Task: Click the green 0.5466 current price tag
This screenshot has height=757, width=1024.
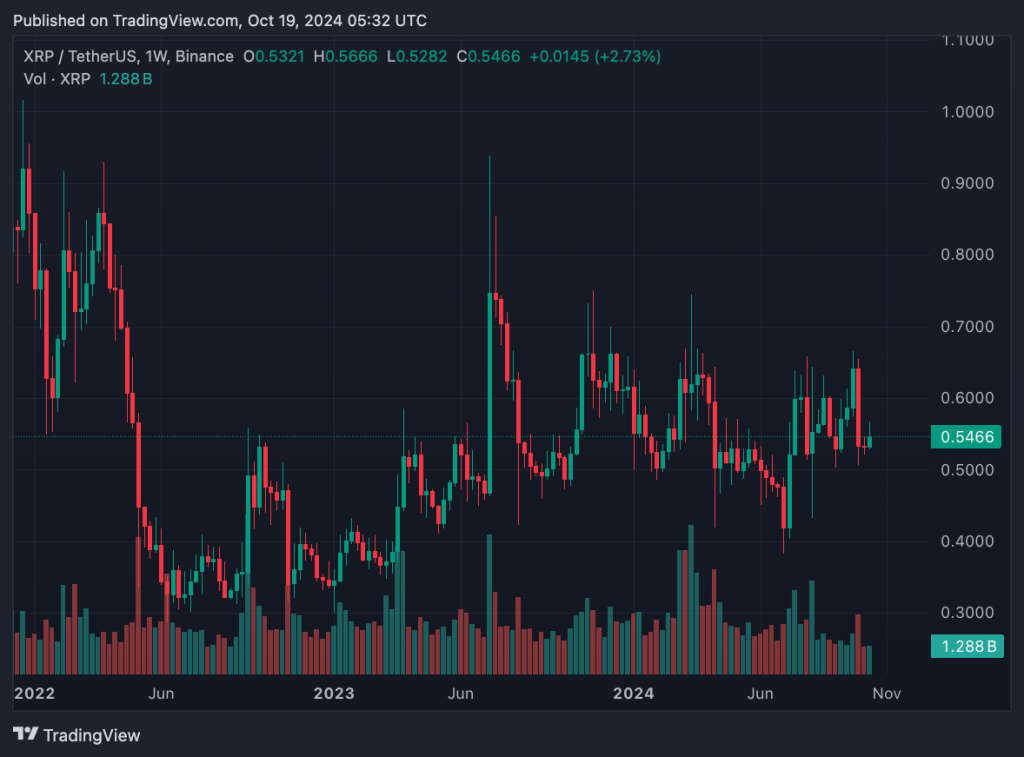Action: (967, 437)
